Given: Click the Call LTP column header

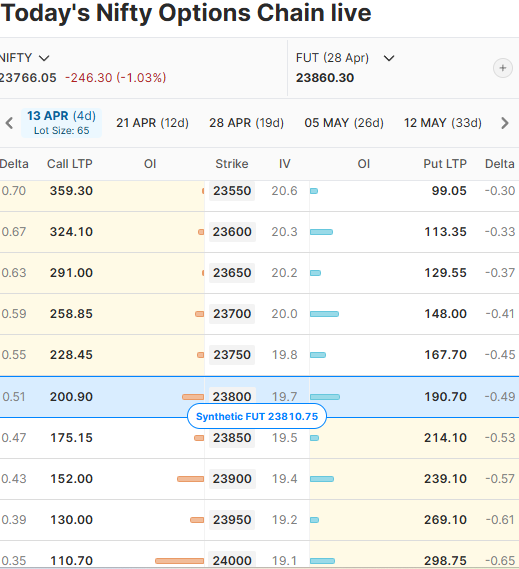Looking at the screenshot, I should tap(70, 164).
